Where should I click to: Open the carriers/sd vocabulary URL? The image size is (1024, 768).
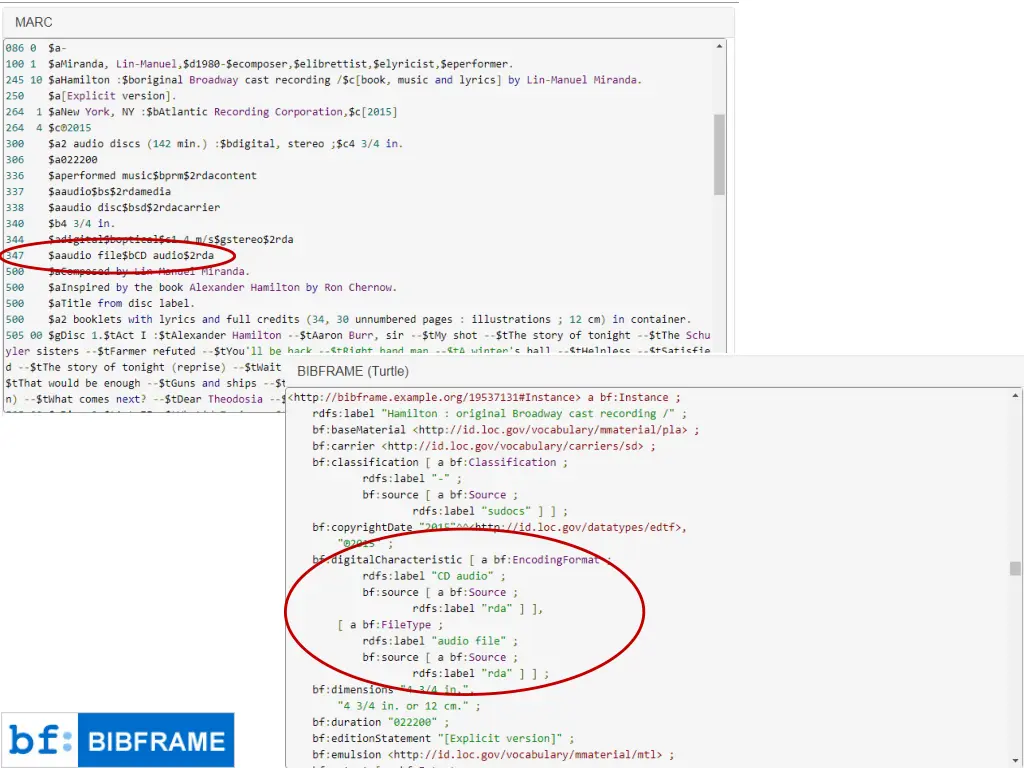pyautogui.click(x=515, y=446)
